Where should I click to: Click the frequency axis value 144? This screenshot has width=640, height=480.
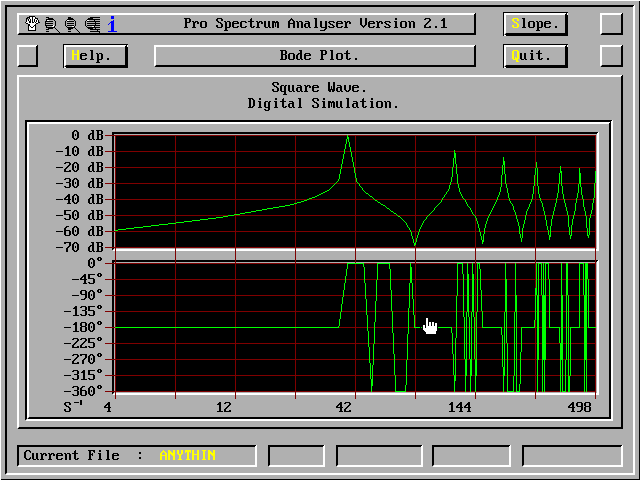pos(460,407)
